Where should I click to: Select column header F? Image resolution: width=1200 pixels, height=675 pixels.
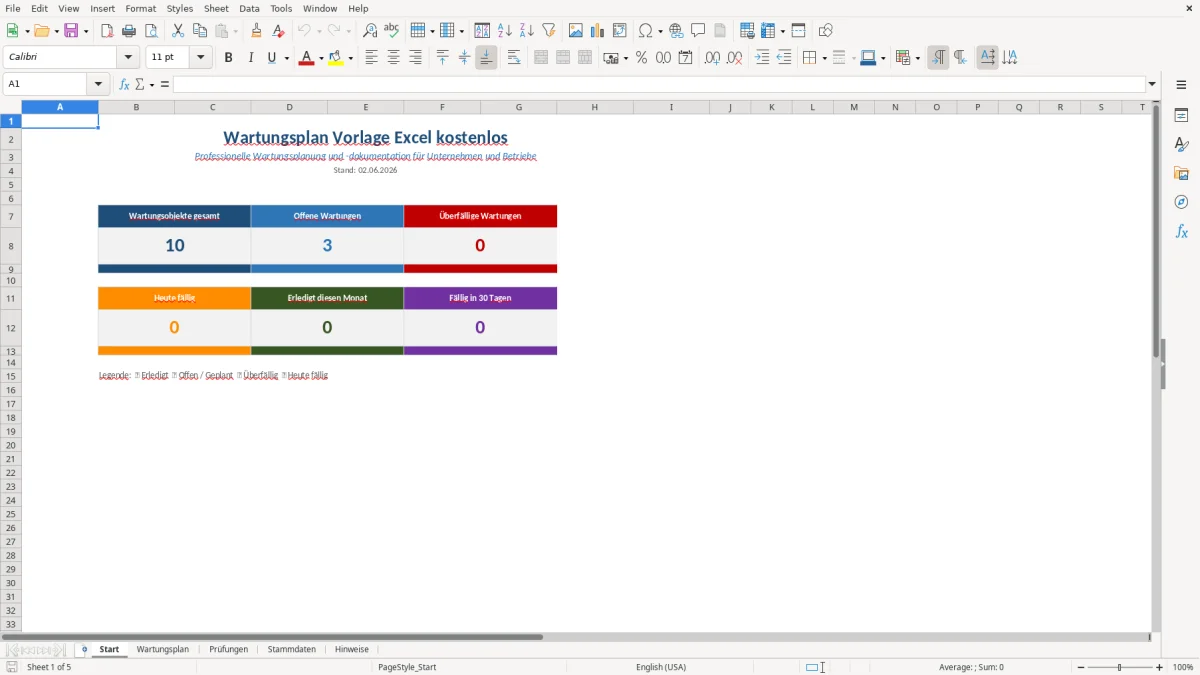(x=442, y=107)
